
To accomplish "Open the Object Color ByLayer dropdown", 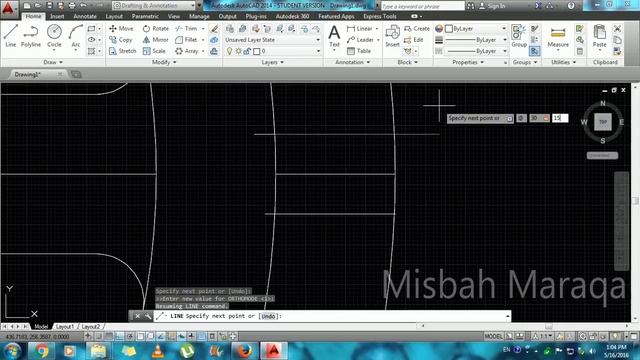I will pyautogui.click(x=476, y=29).
